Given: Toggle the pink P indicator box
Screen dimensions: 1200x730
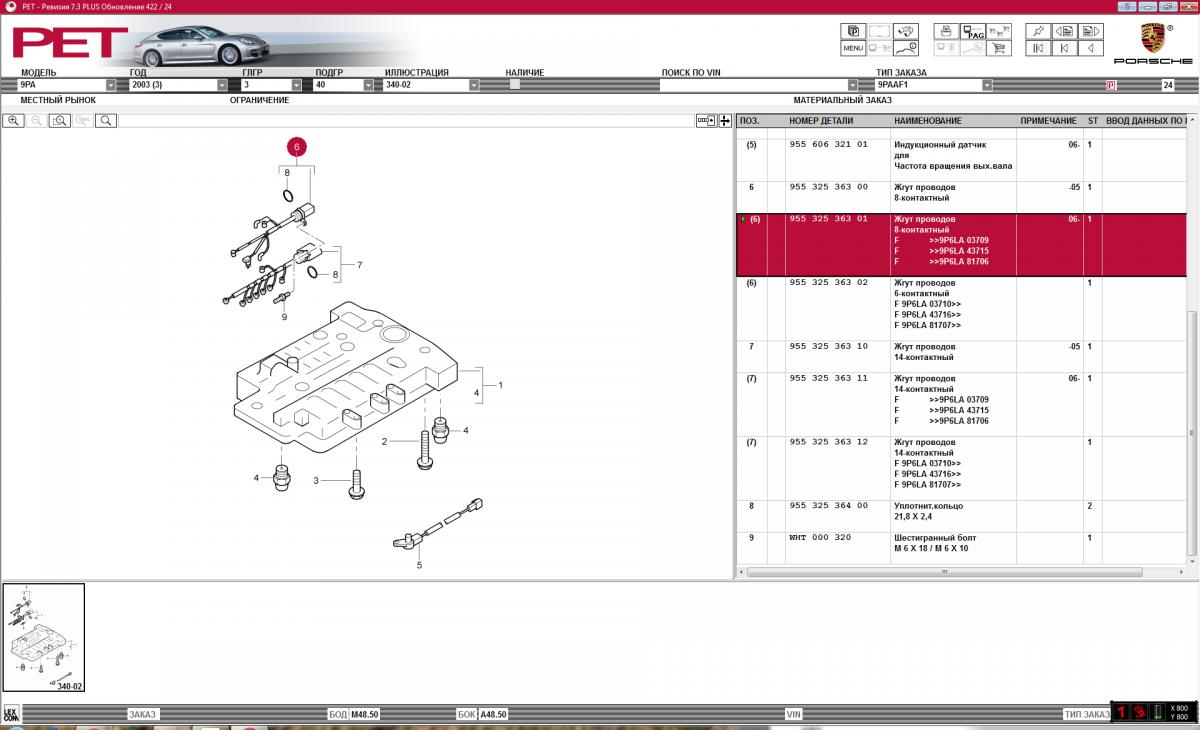Looking at the screenshot, I should (1111, 85).
